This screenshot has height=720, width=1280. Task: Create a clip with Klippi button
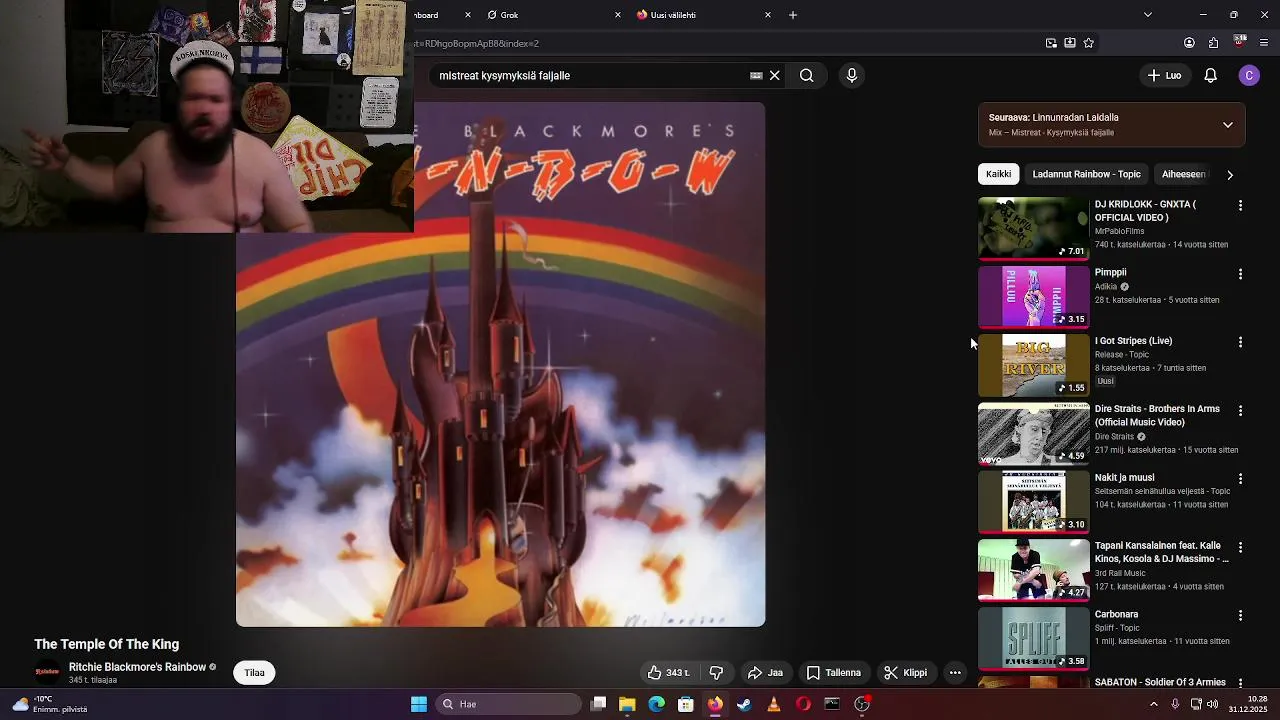905,673
